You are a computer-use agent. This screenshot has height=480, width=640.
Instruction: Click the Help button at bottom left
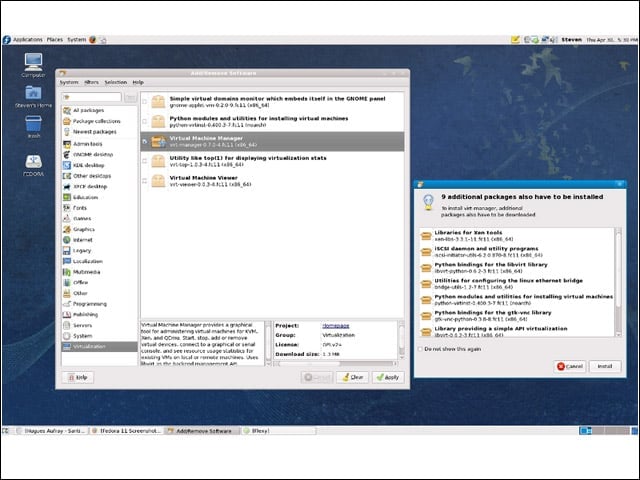pos(78,378)
